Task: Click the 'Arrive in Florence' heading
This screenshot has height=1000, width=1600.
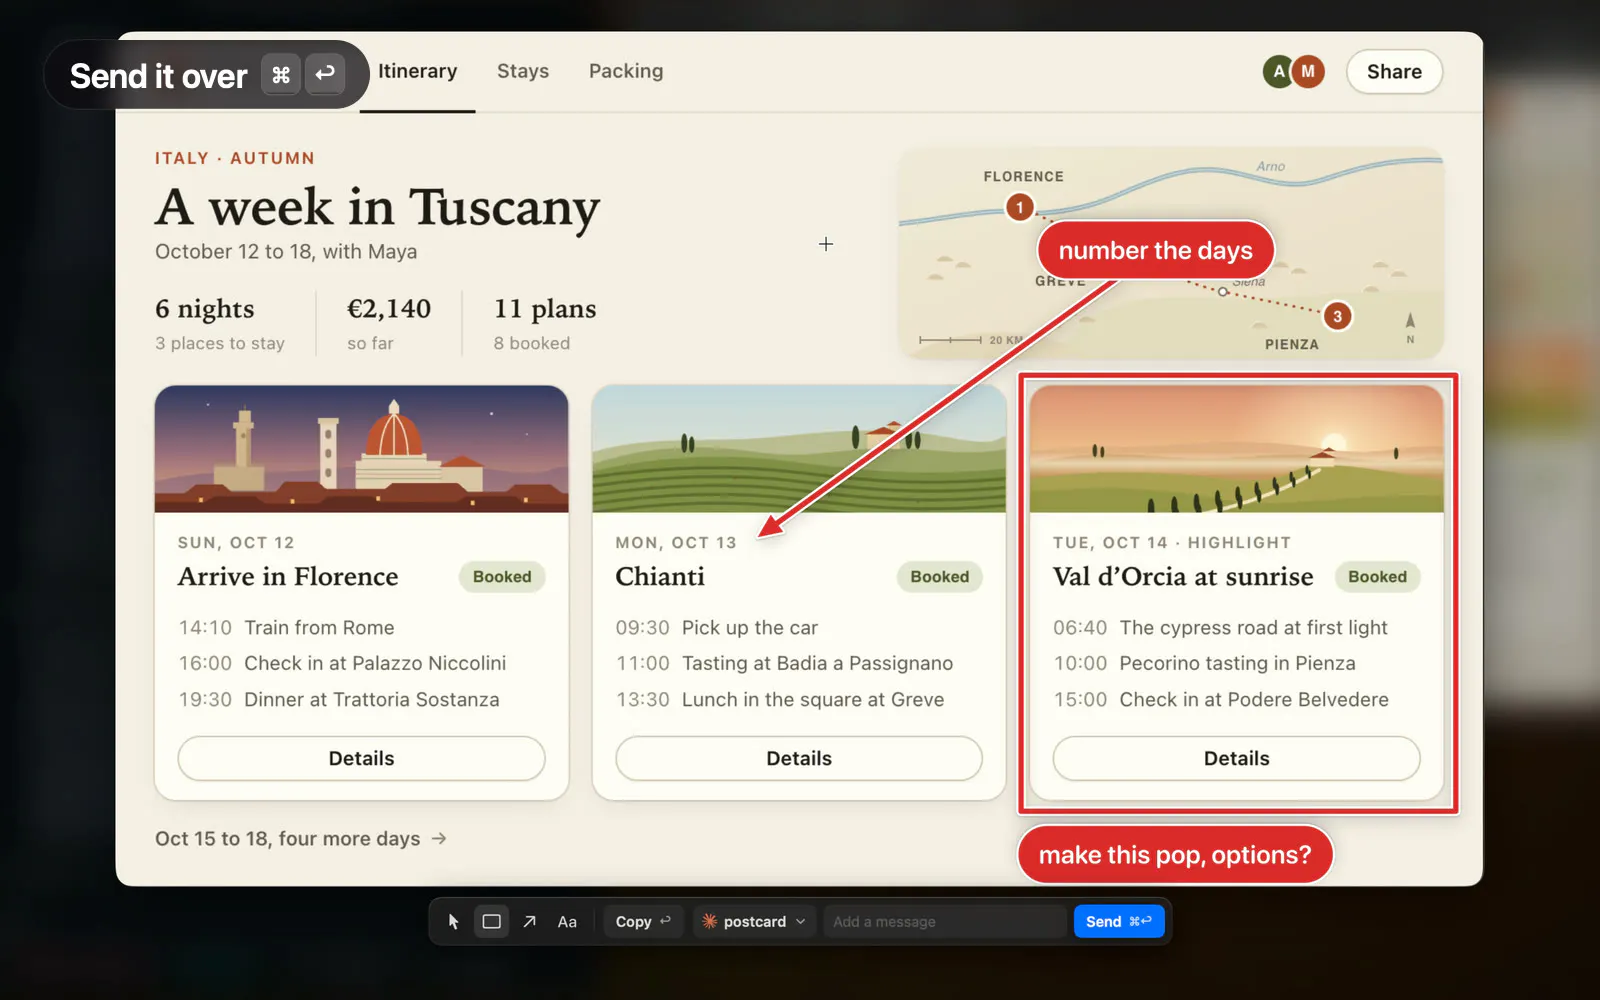Action: tap(288, 577)
